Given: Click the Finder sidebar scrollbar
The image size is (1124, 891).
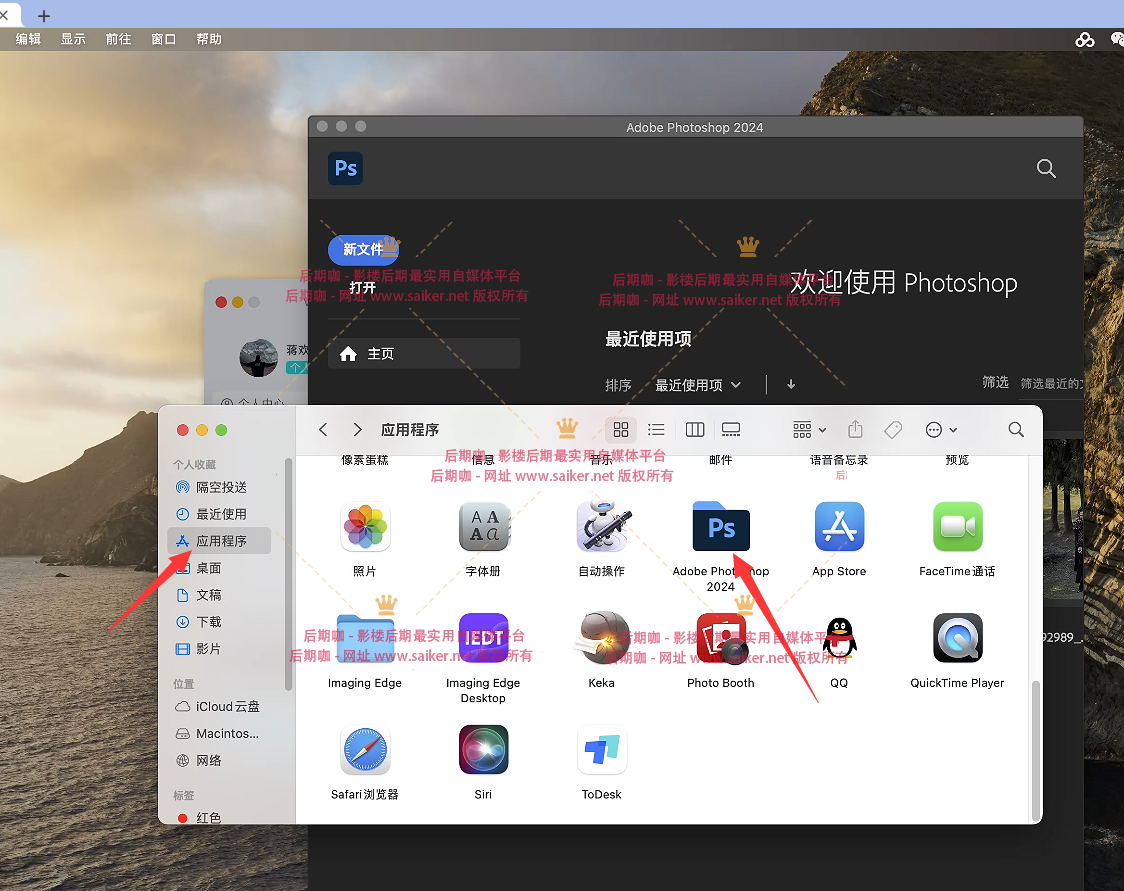Looking at the screenshot, I should point(288,573).
